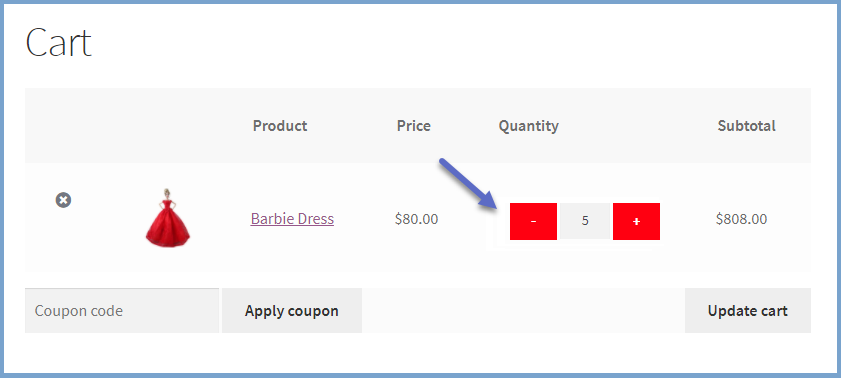
Task: Click the blue arrow pointing at quantity buttons
Action: tap(467, 182)
